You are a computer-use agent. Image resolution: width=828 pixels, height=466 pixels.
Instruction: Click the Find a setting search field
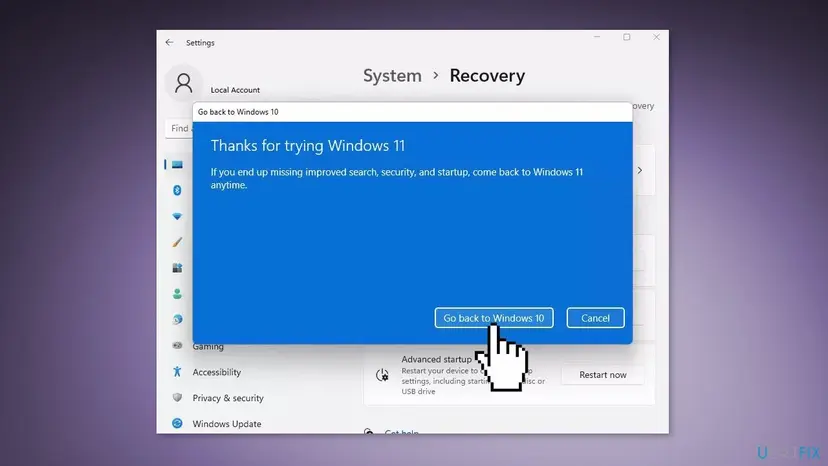point(179,128)
